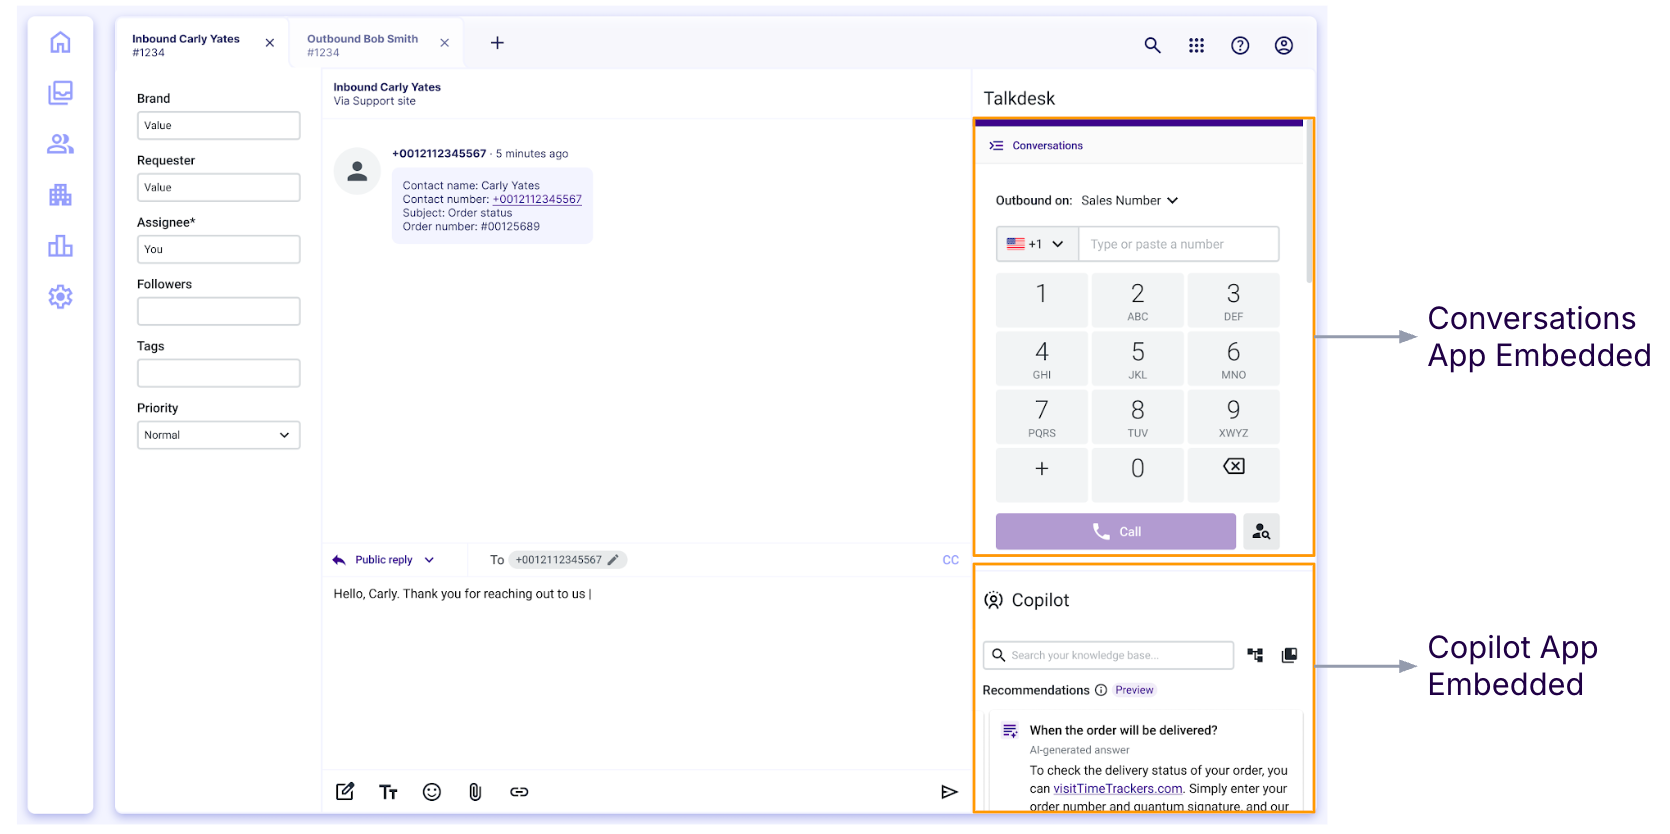
Task: Click the contact avatar in message
Action: click(x=357, y=171)
